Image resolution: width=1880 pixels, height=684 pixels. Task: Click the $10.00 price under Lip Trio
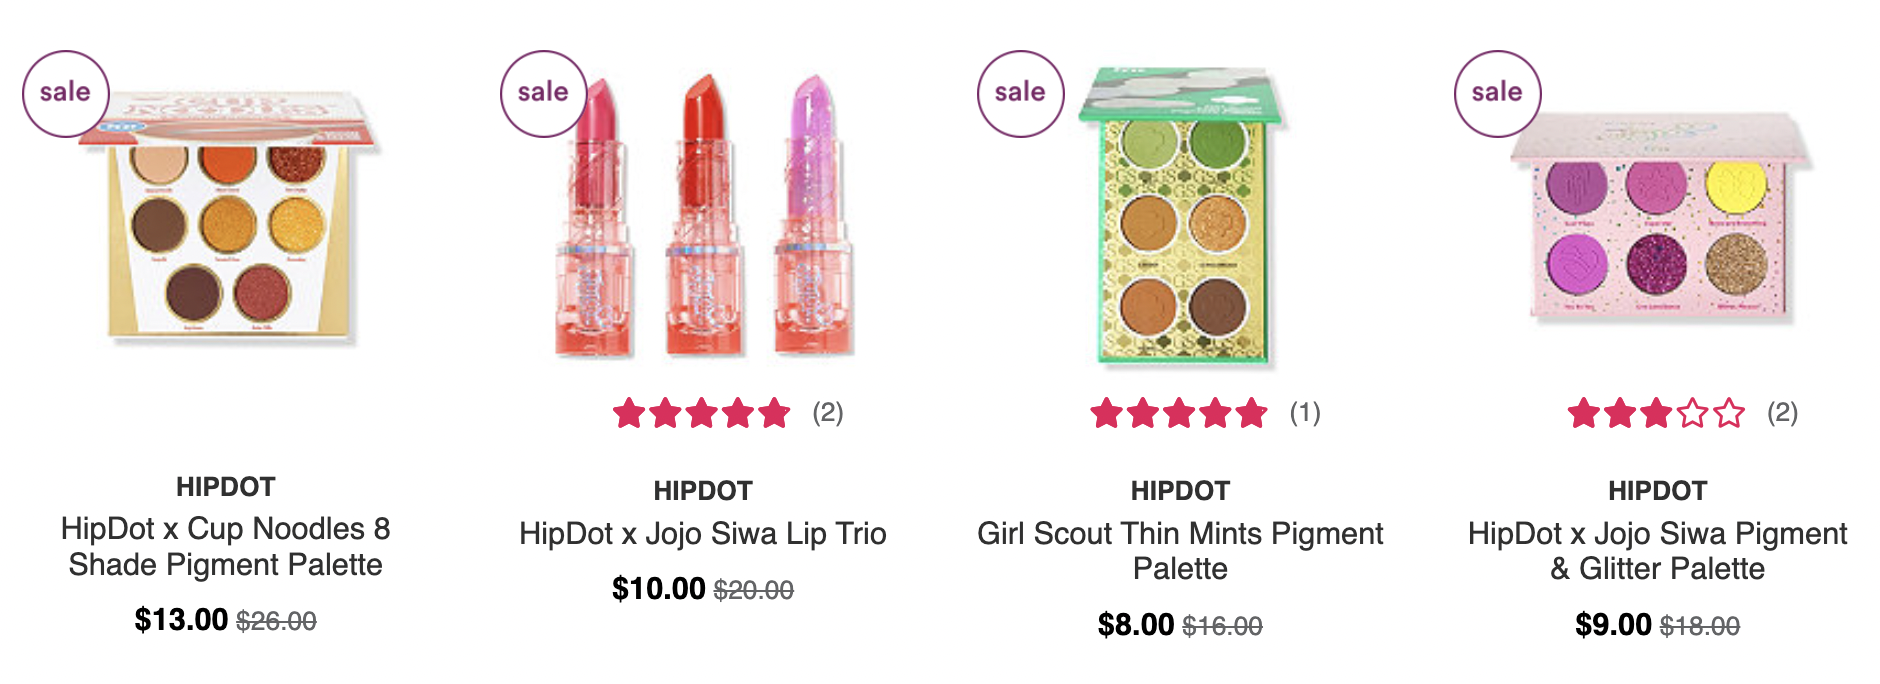coord(659,589)
